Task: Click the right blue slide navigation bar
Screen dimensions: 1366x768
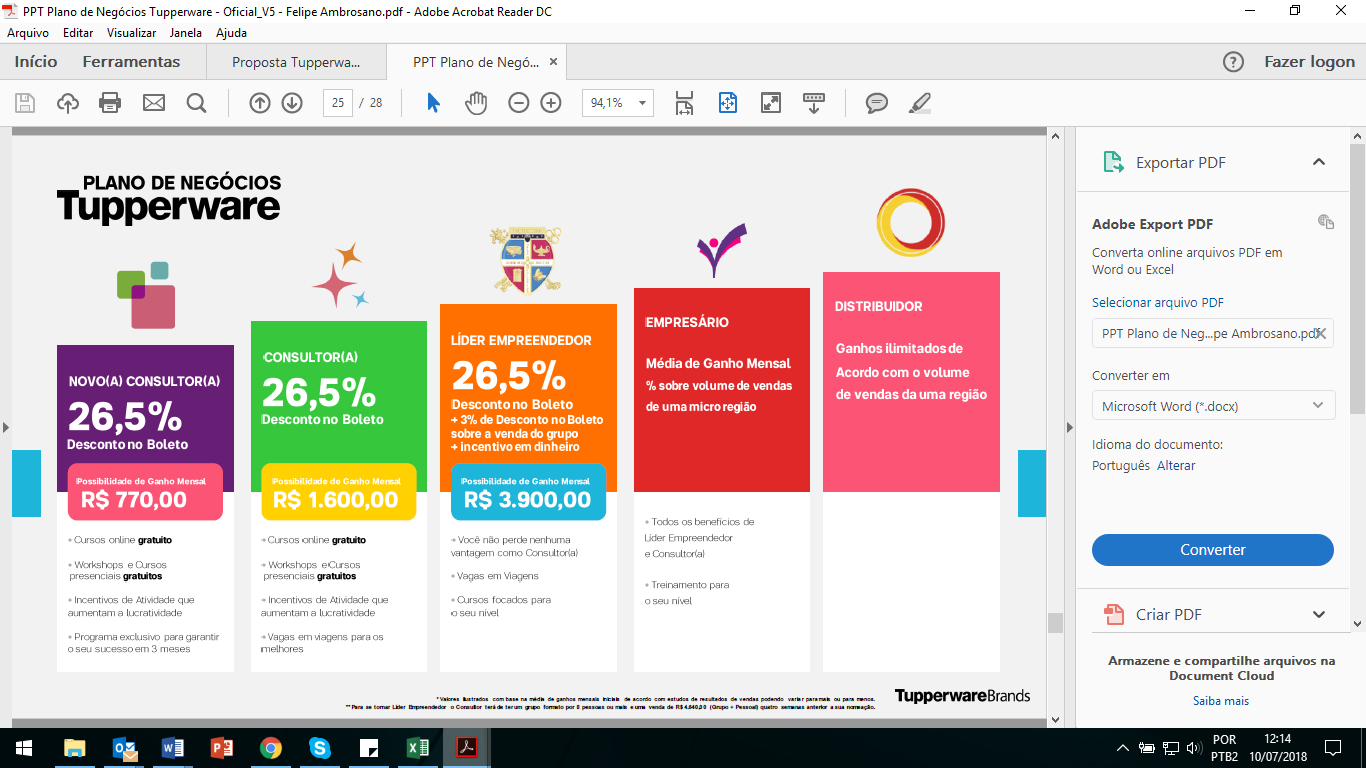Action: point(1031,483)
